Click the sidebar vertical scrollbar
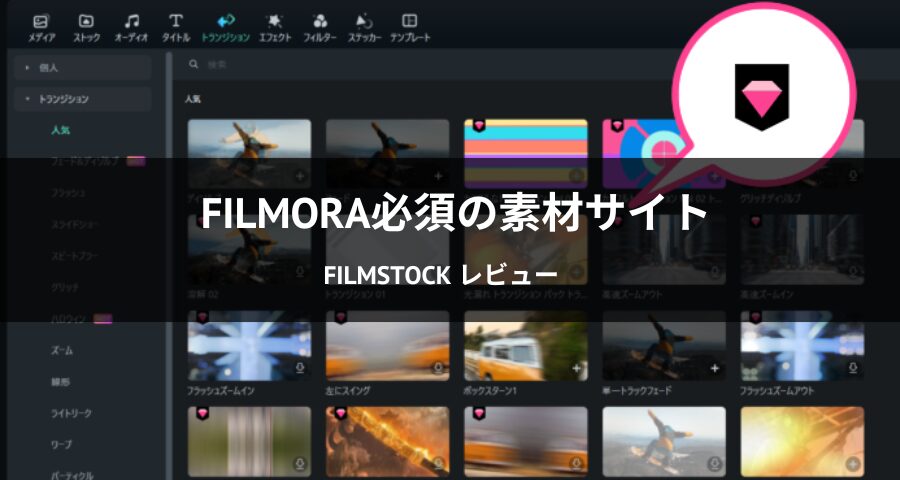The height and width of the screenshot is (480, 900). point(169,266)
